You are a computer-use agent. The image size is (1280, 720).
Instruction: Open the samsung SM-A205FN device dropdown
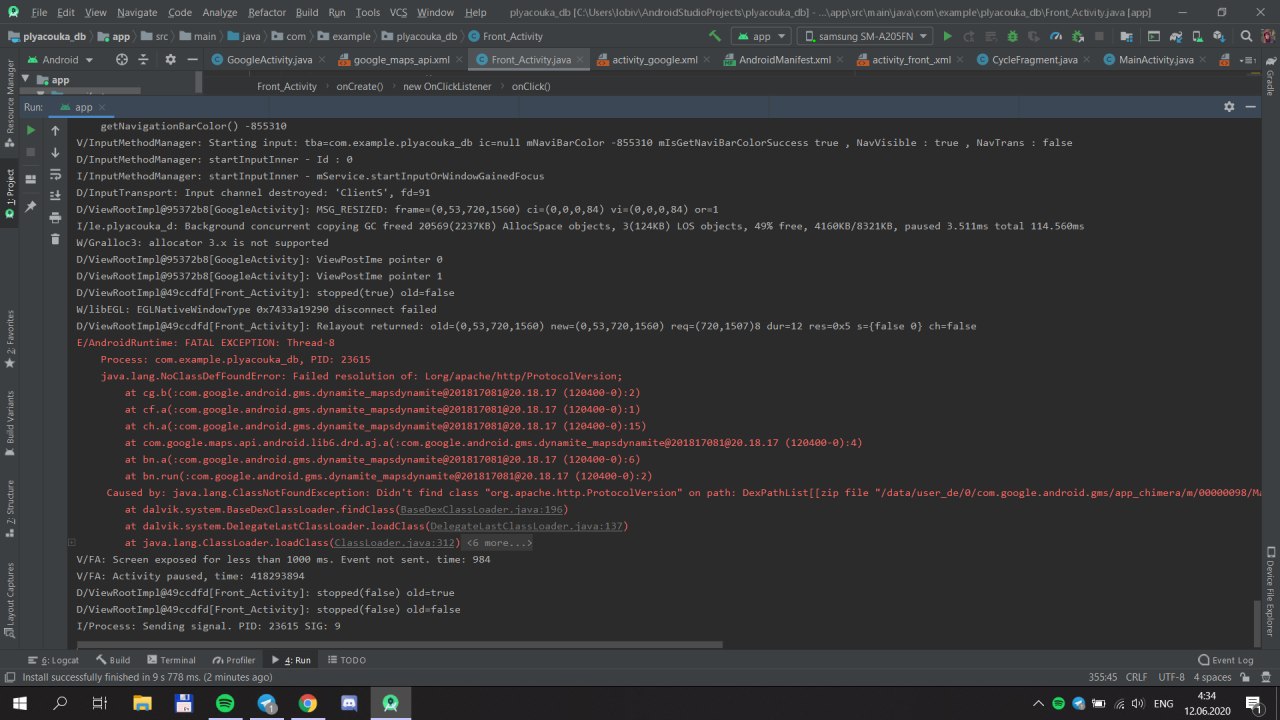pyautogui.click(x=865, y=36)
